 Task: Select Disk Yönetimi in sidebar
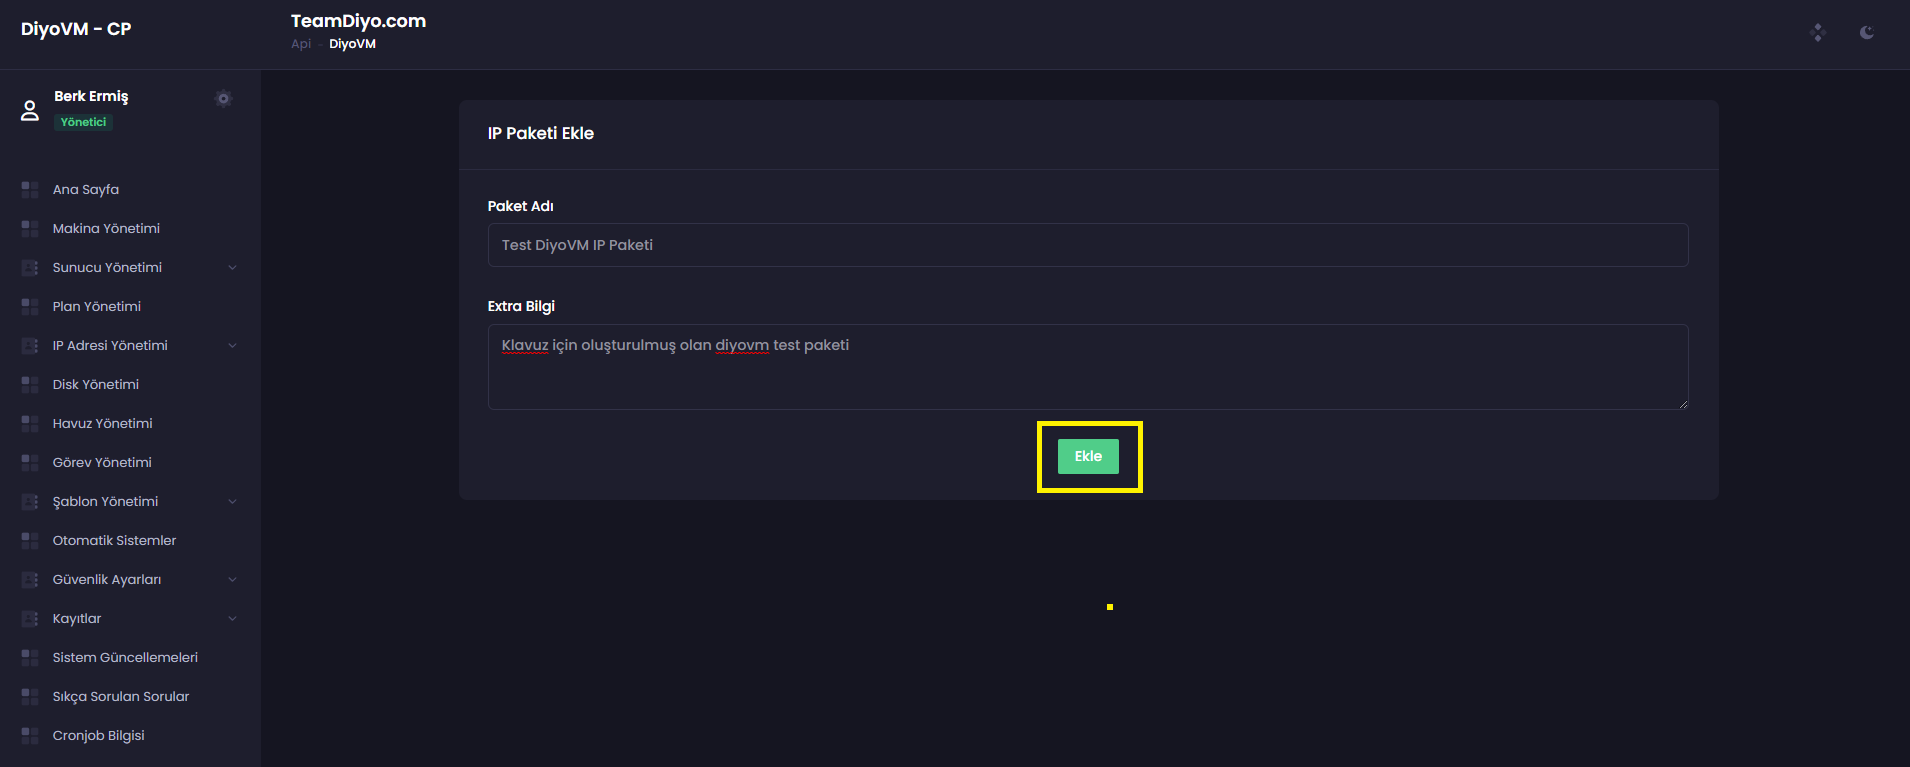(96, 384)
